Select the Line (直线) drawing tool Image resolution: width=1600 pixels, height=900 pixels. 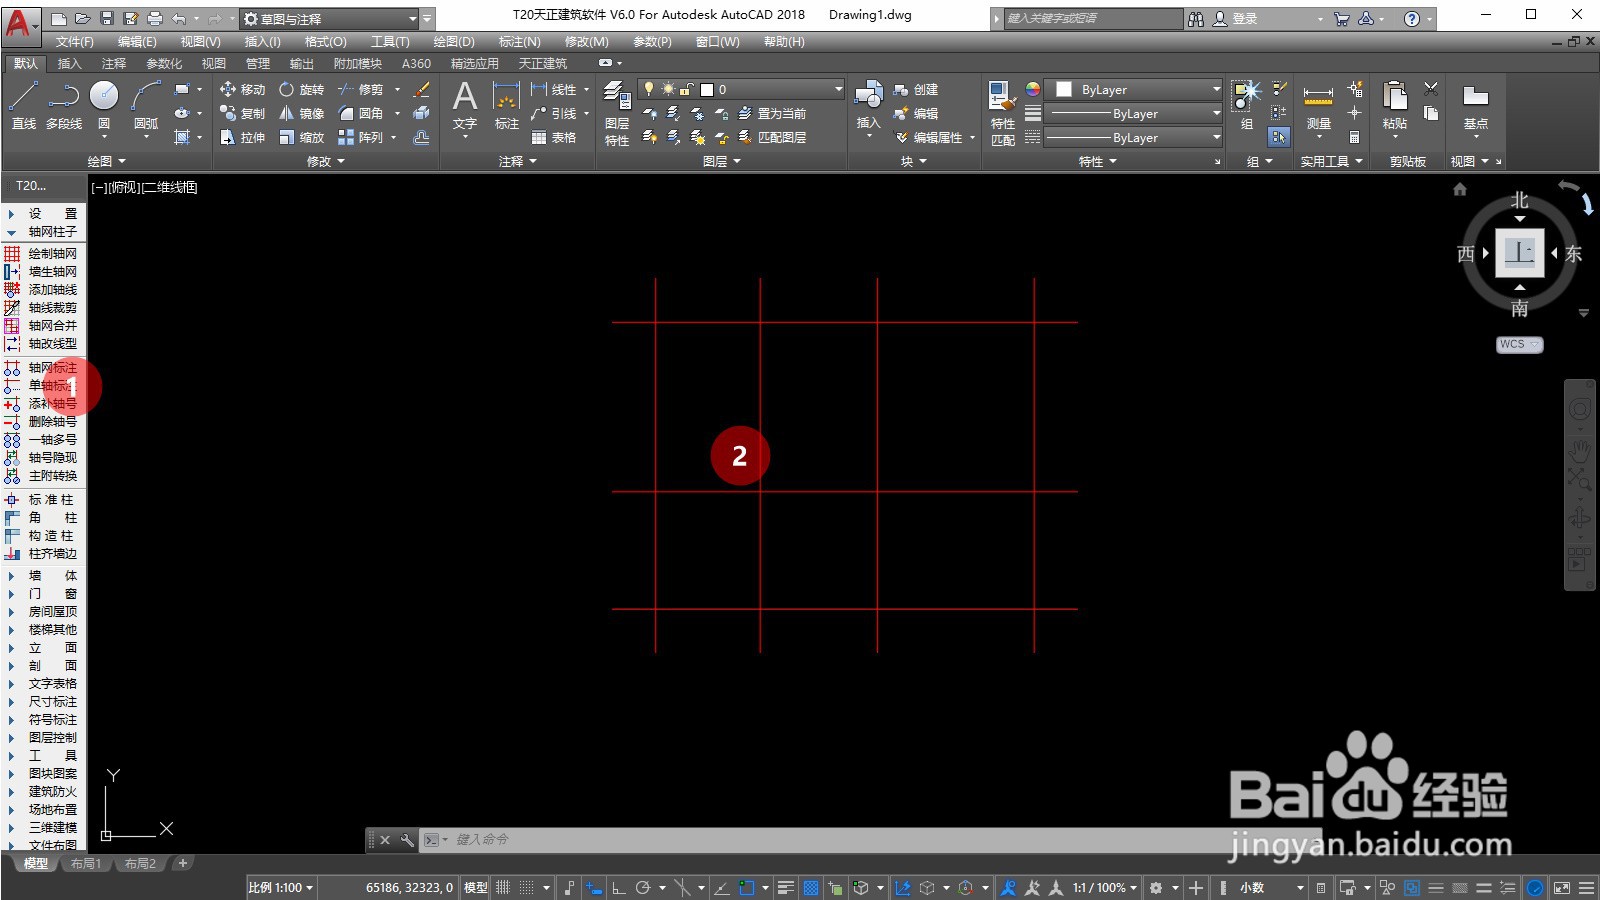click(x=23, y=105)
